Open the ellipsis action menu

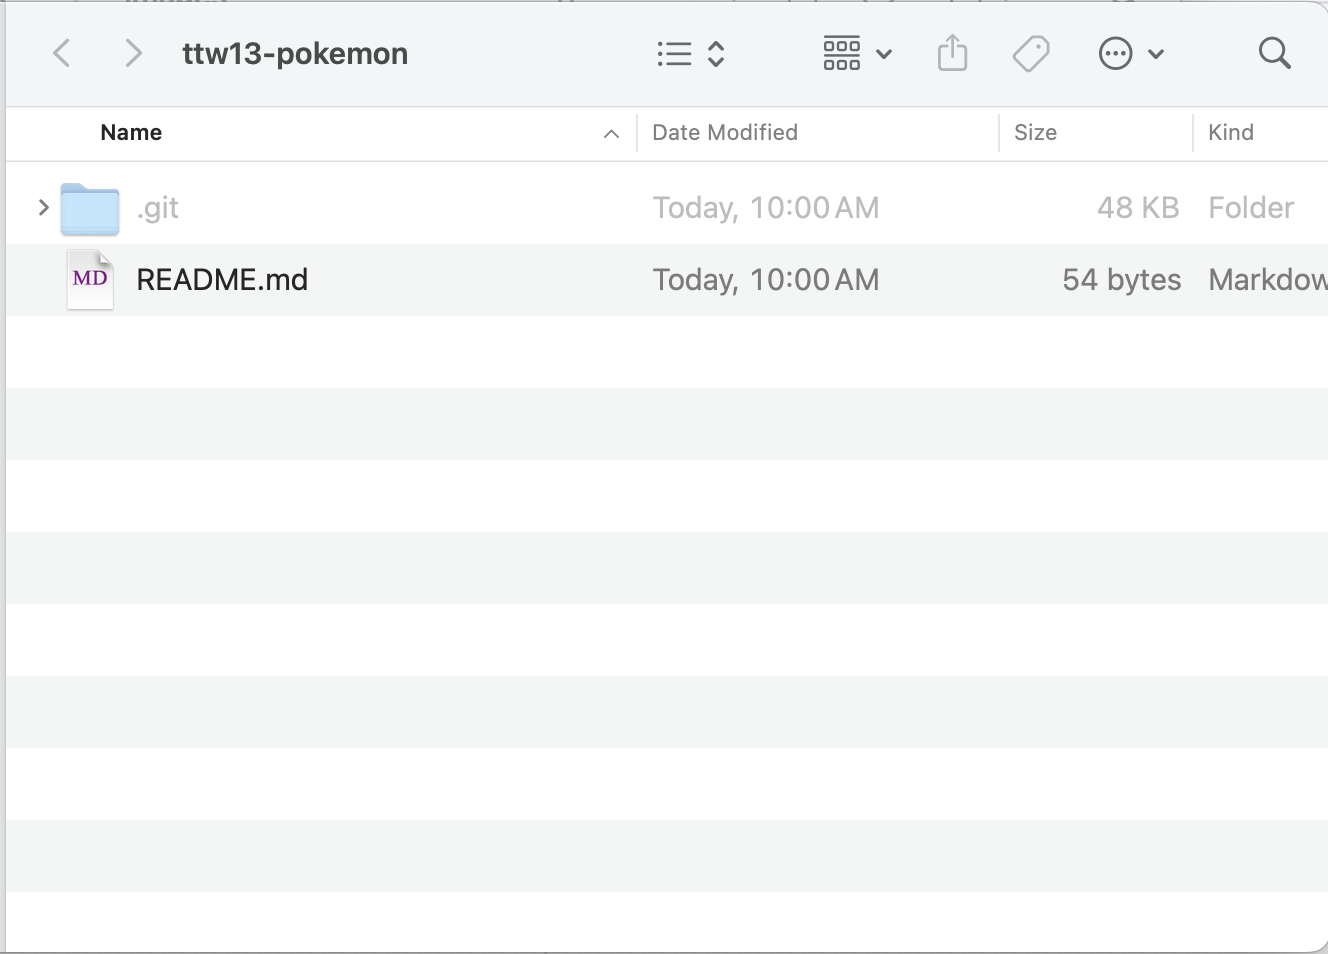pyautogui.click(x=1115, y=54)
